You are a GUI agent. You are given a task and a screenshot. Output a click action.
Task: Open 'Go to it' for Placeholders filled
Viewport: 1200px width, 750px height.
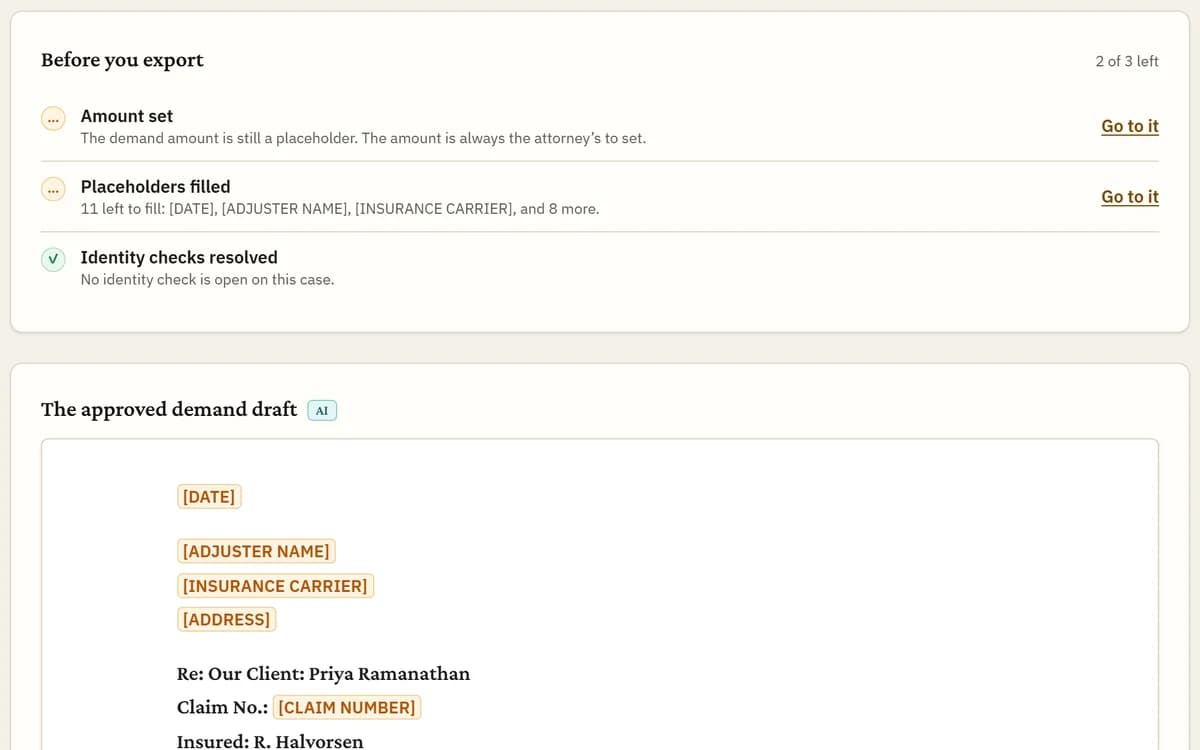click(1130, 197)
